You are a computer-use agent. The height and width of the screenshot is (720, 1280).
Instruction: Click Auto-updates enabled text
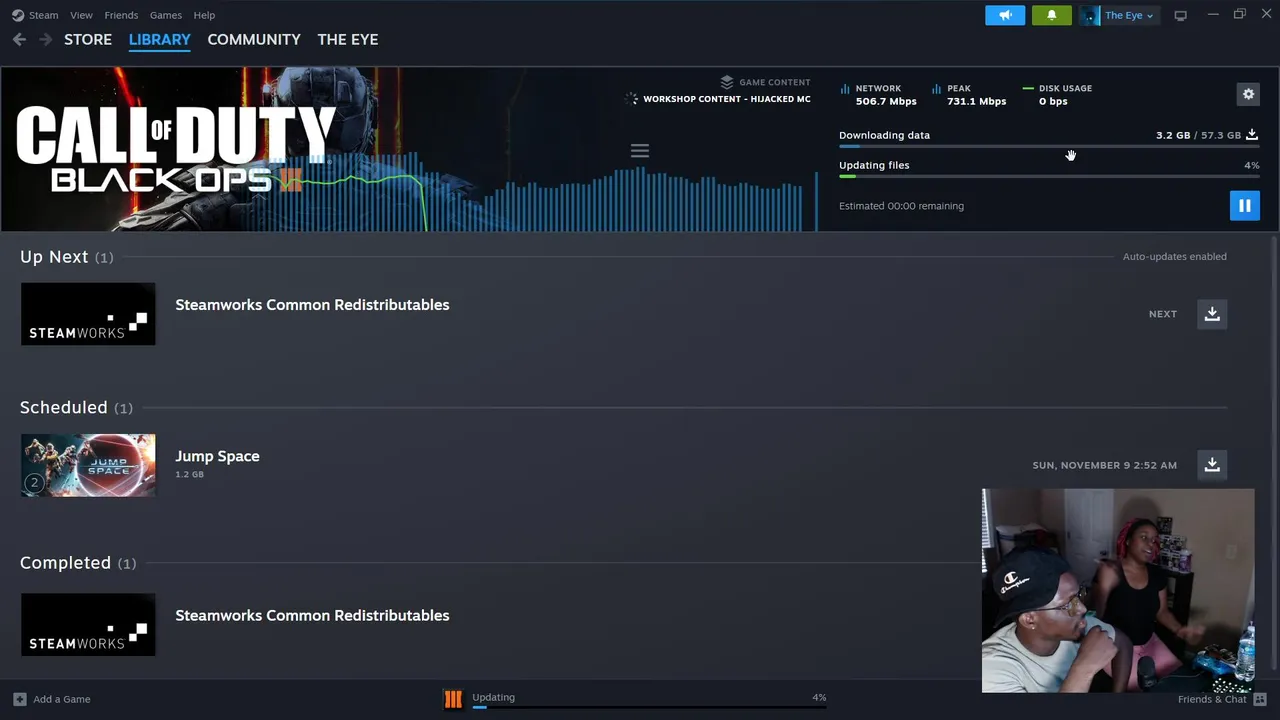click(x=1174, y=257)
